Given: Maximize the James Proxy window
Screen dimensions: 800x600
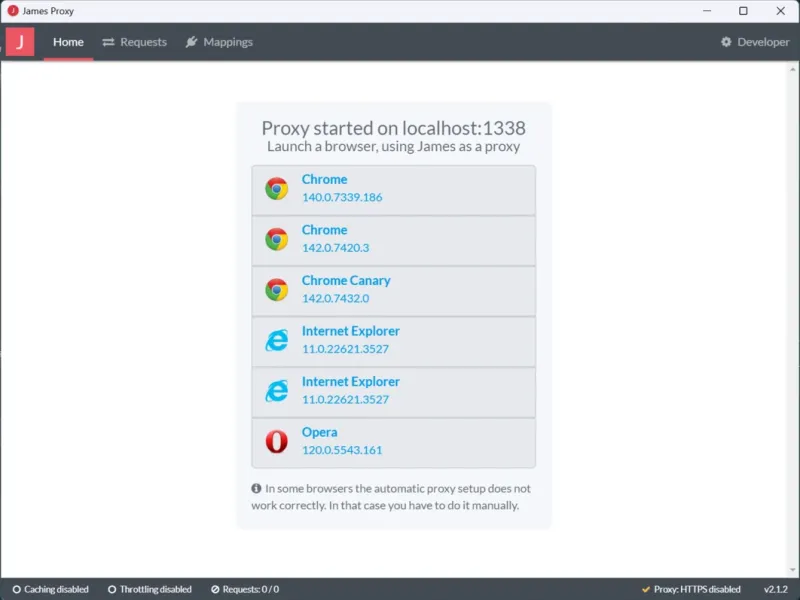Looking at the screenshot, I should tap(743, 11).
